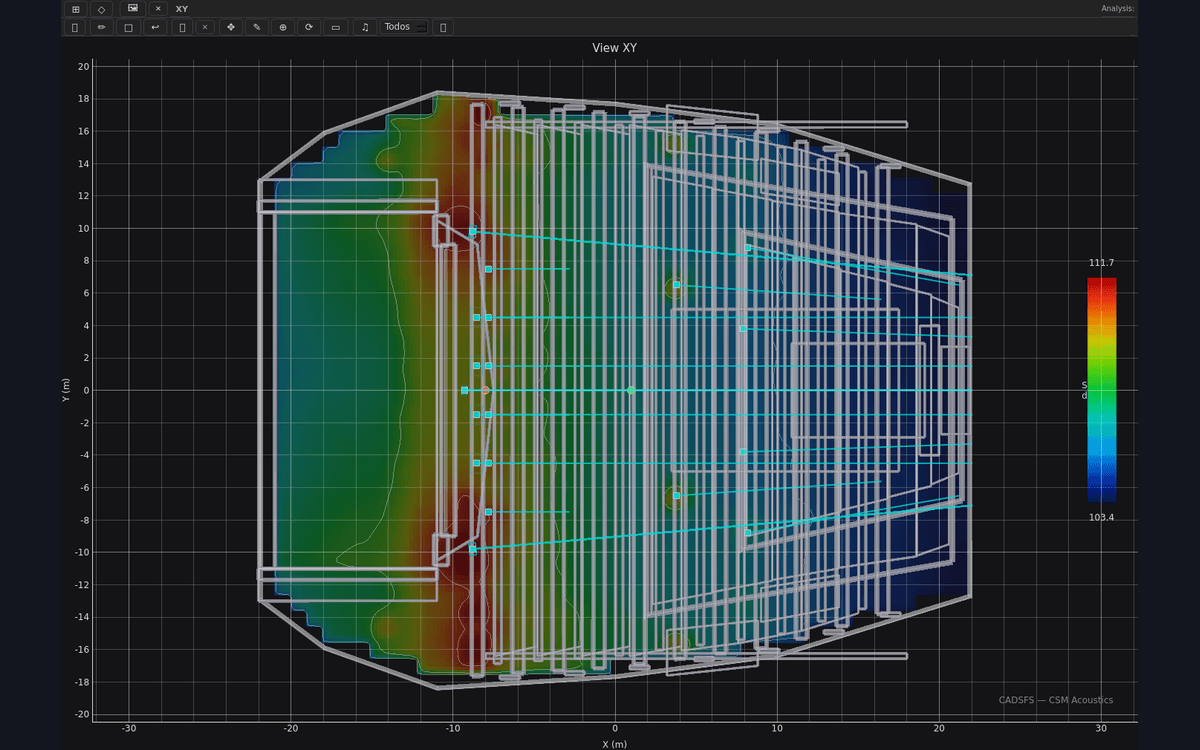
Task: Click the edit pen tool
Action: [257, 27]
